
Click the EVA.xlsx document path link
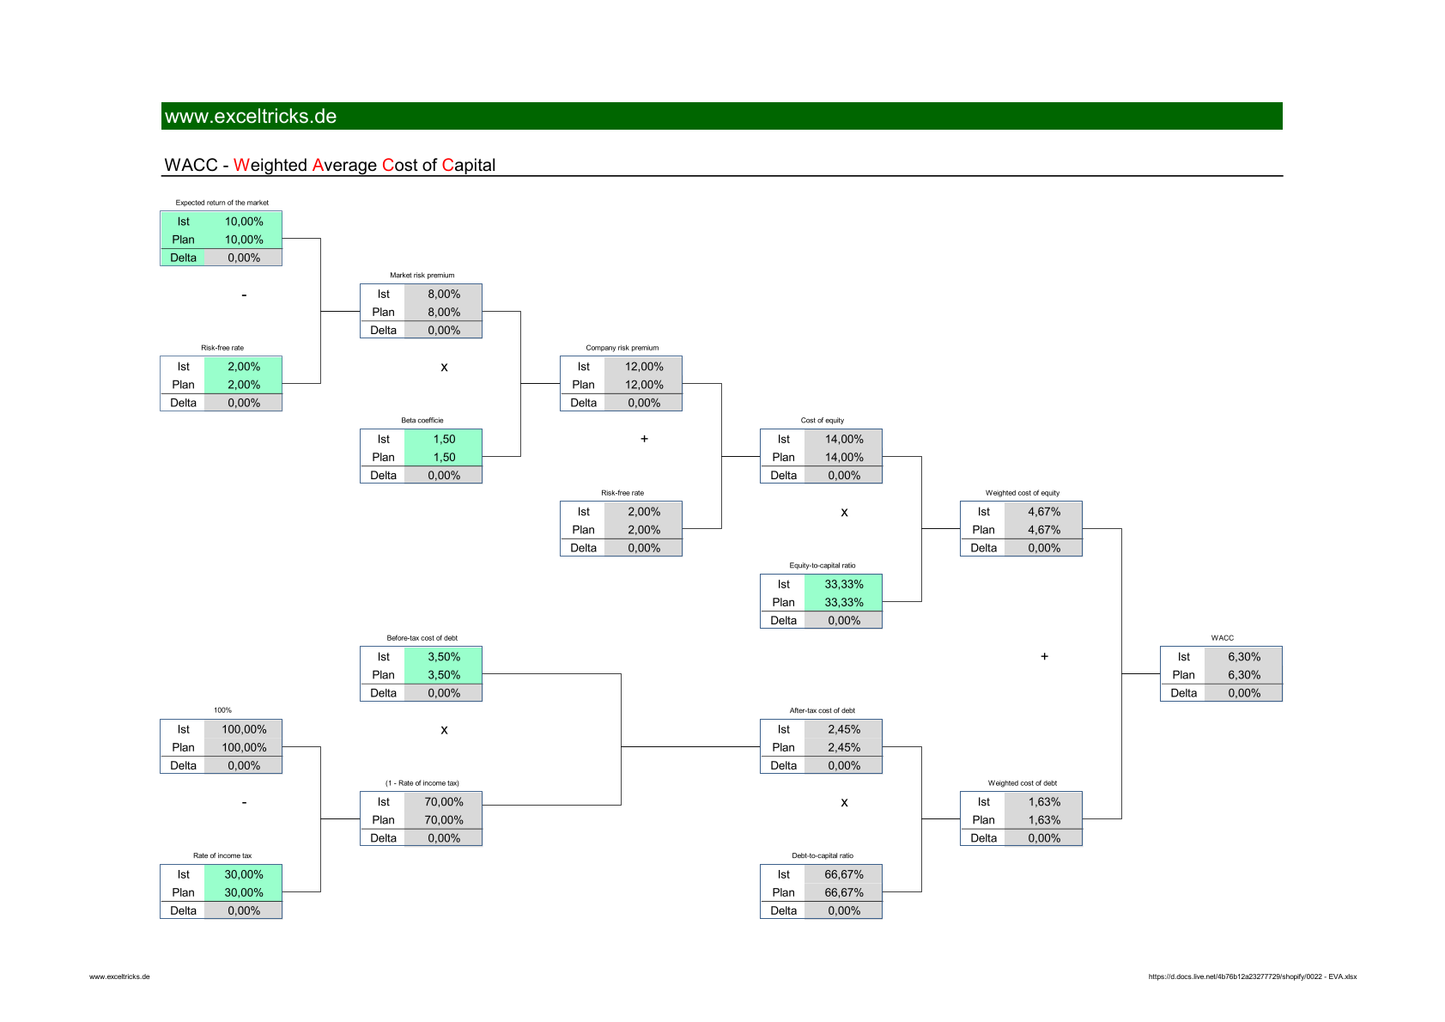(x=1252, y=977)
